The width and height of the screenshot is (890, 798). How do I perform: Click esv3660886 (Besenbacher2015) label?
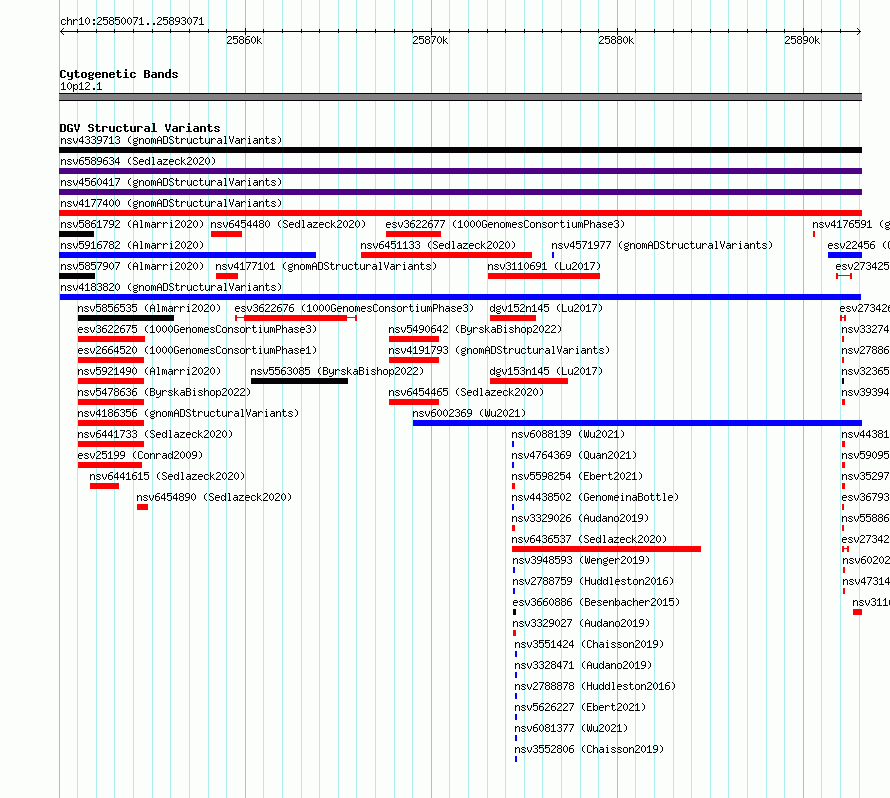point(596,602)
